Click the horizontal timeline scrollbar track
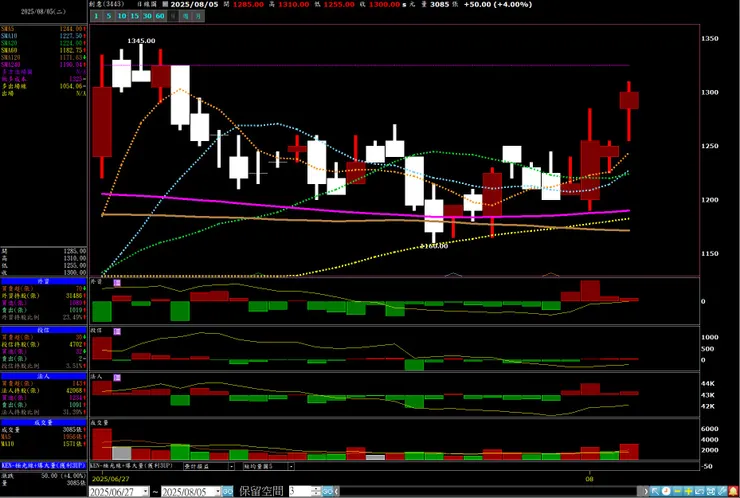Screen dimensions: 740x498 click(488, 491)
